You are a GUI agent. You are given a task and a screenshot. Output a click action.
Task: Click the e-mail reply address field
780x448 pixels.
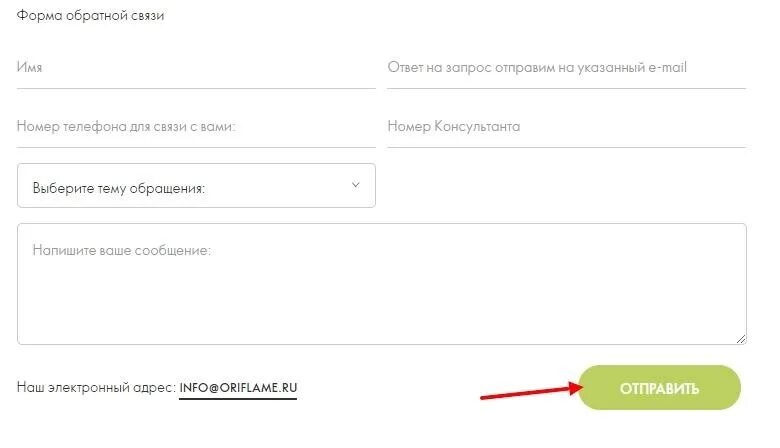coord(567,68)
